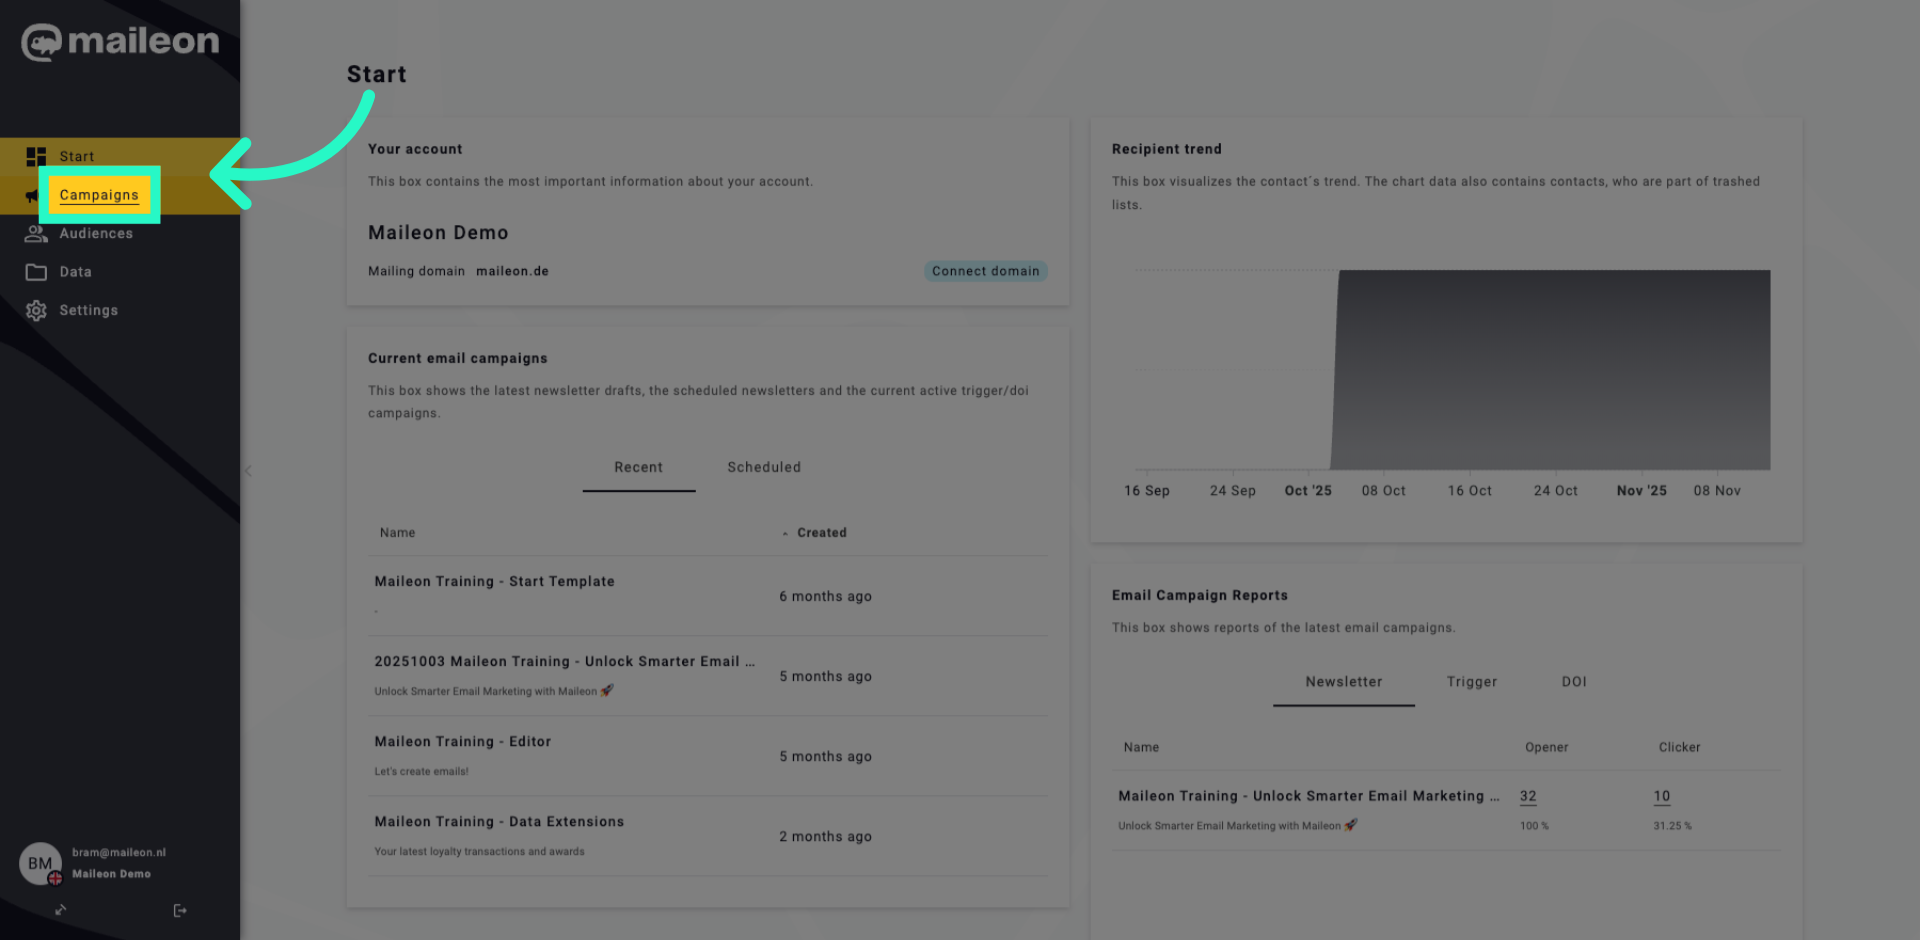The width and height of the screenshot is (1920, 940).
Task: Click the Name header in the reports table
Action: click(1141, 747)
